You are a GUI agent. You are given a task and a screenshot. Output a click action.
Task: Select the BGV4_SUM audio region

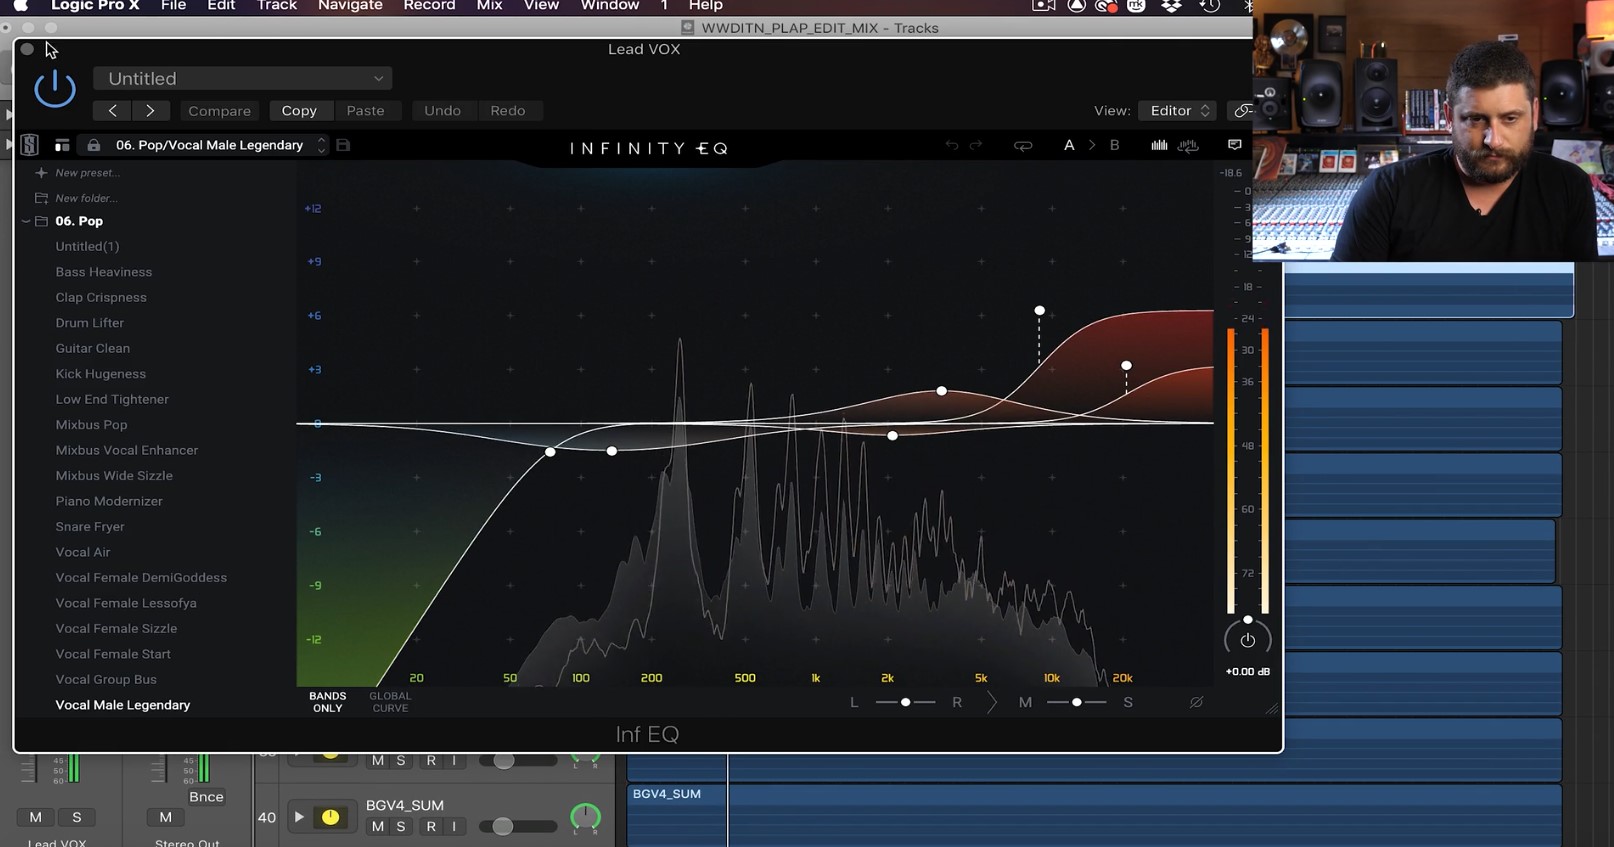[x=1095, y=816]
